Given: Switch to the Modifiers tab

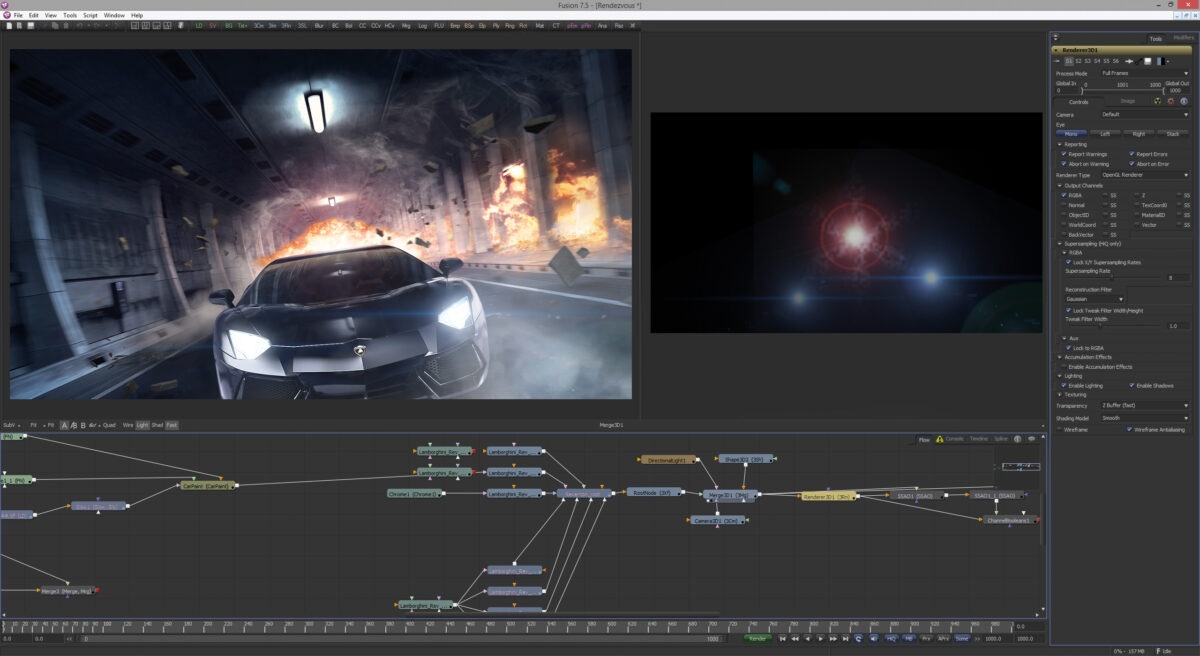Looking at the screenshot, I should 1183,38.
